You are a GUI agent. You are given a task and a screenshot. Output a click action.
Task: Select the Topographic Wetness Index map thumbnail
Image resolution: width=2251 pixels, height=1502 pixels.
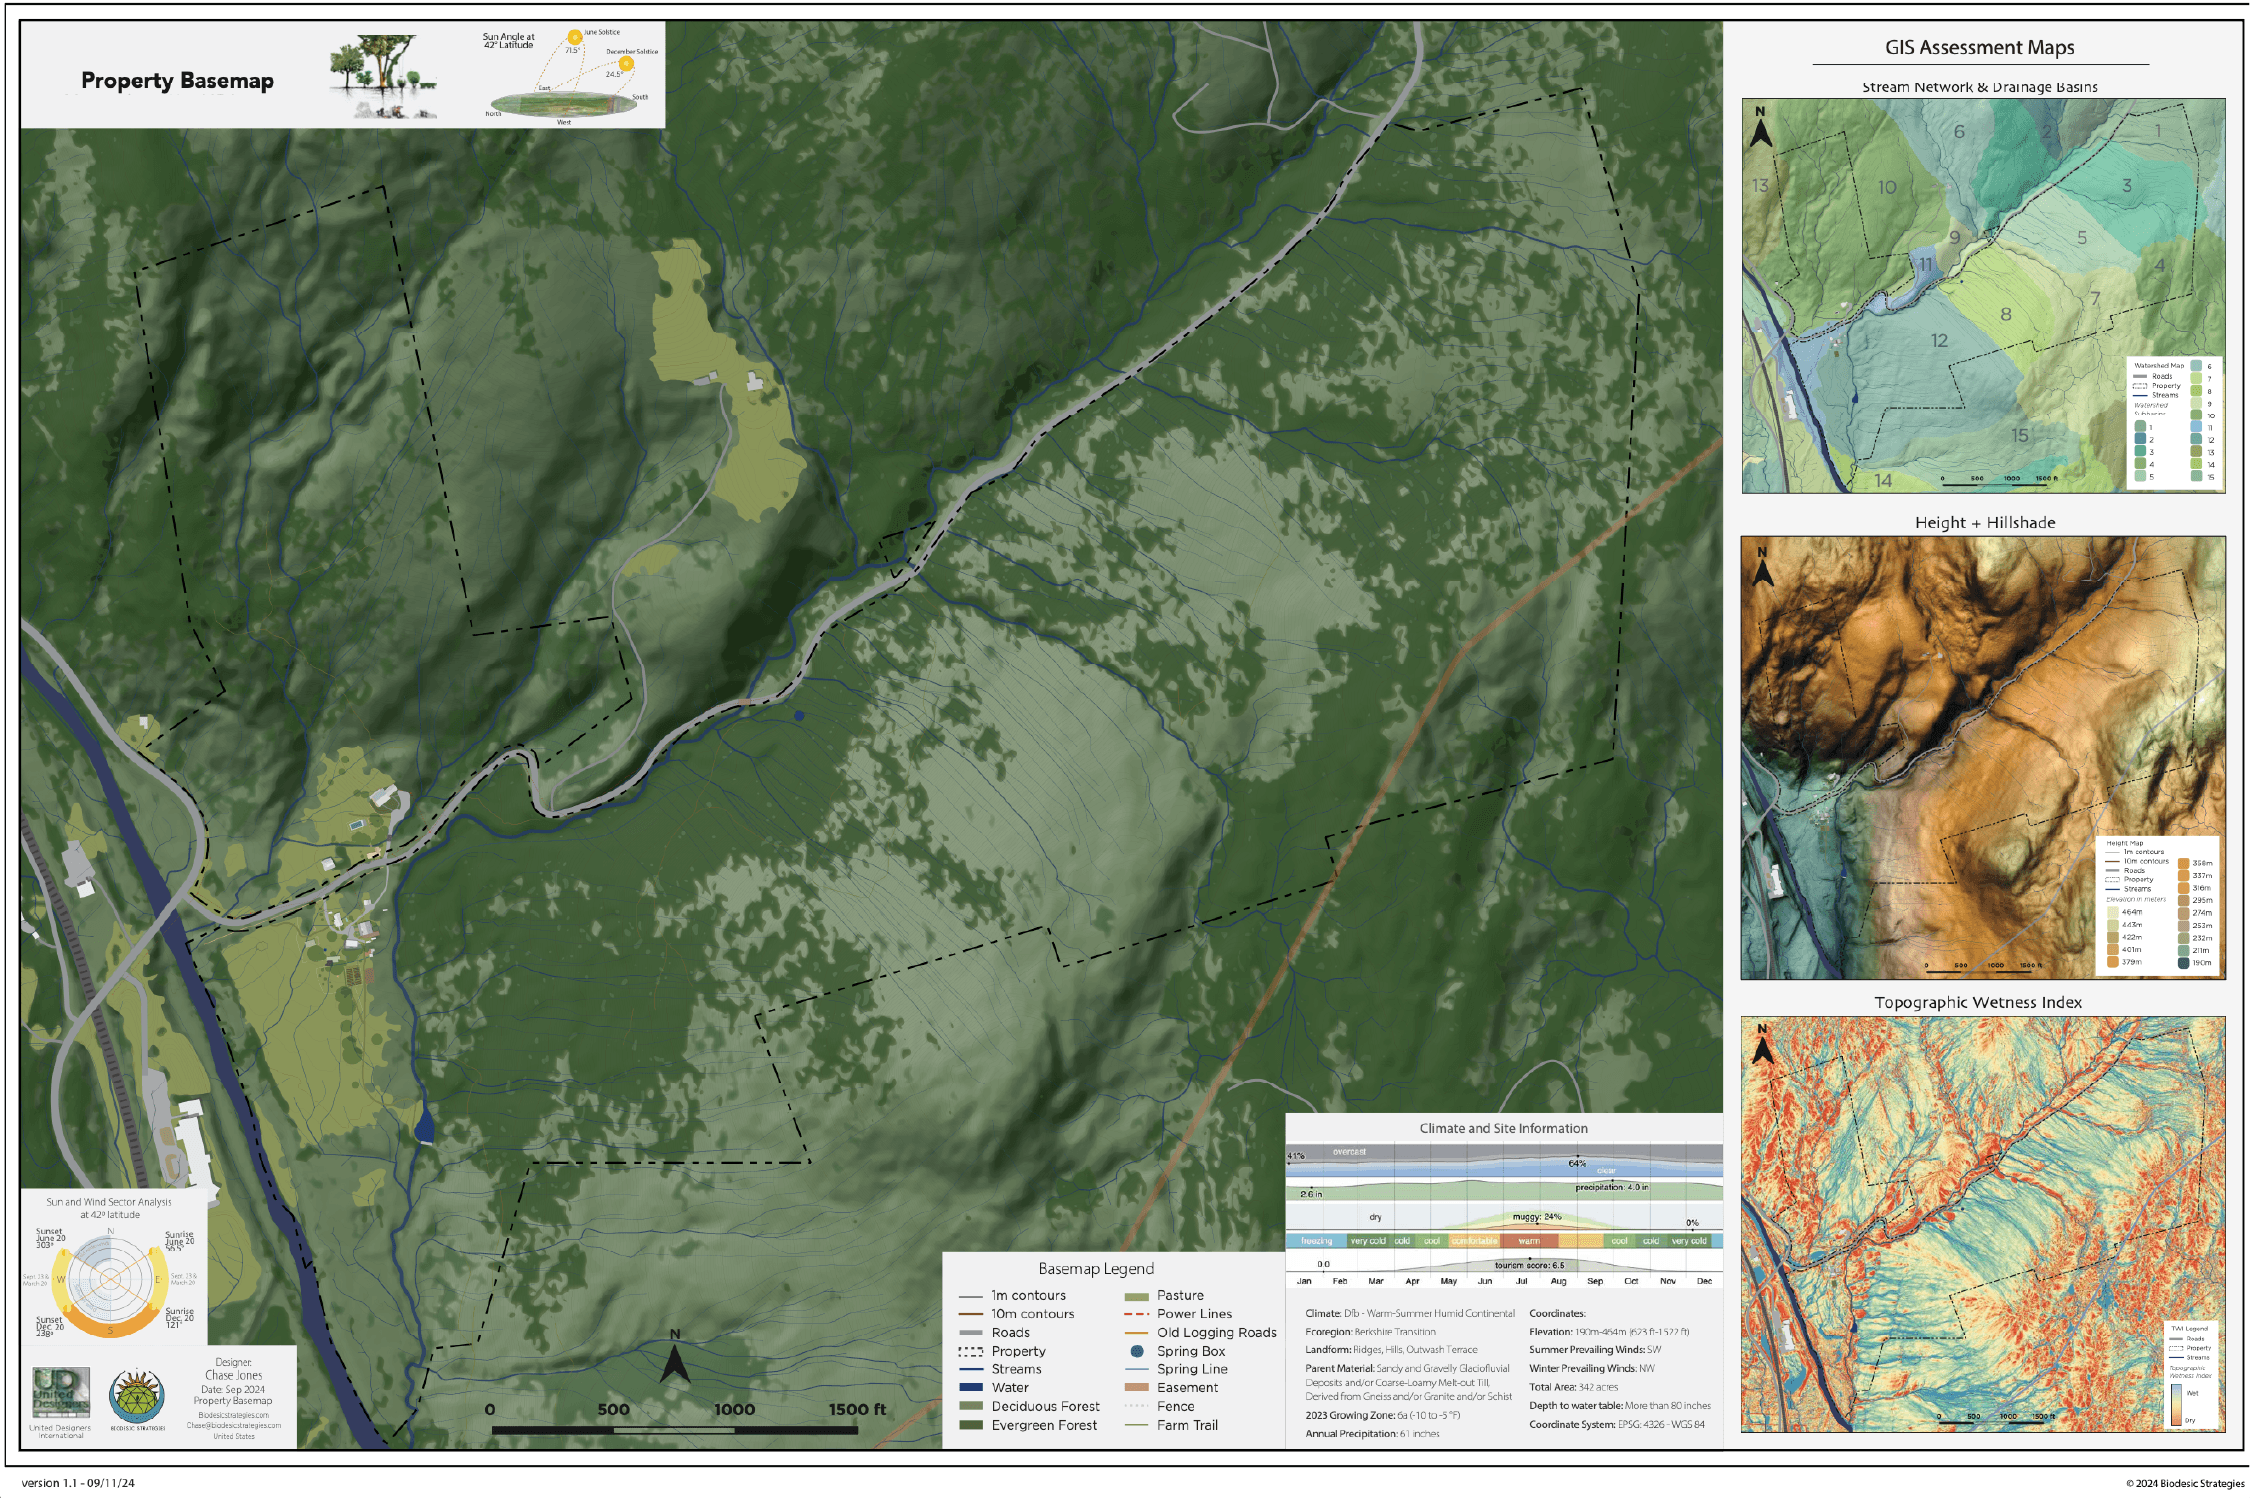click(1983, 1225)
